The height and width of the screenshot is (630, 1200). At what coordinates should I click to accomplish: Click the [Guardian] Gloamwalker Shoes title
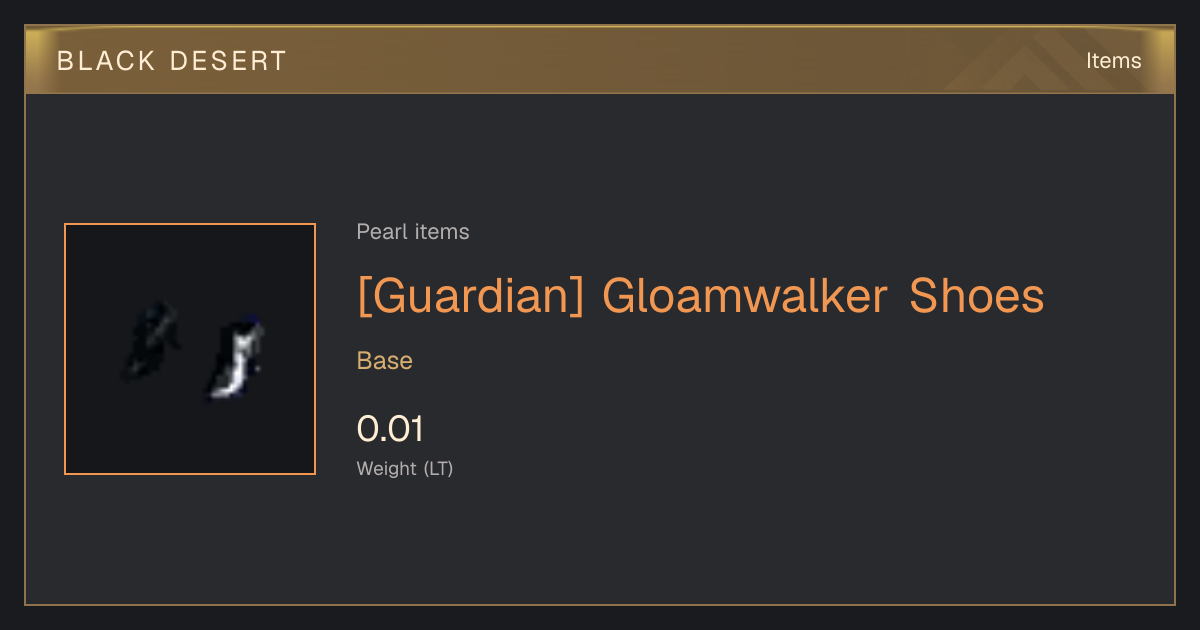coord(701,297)
